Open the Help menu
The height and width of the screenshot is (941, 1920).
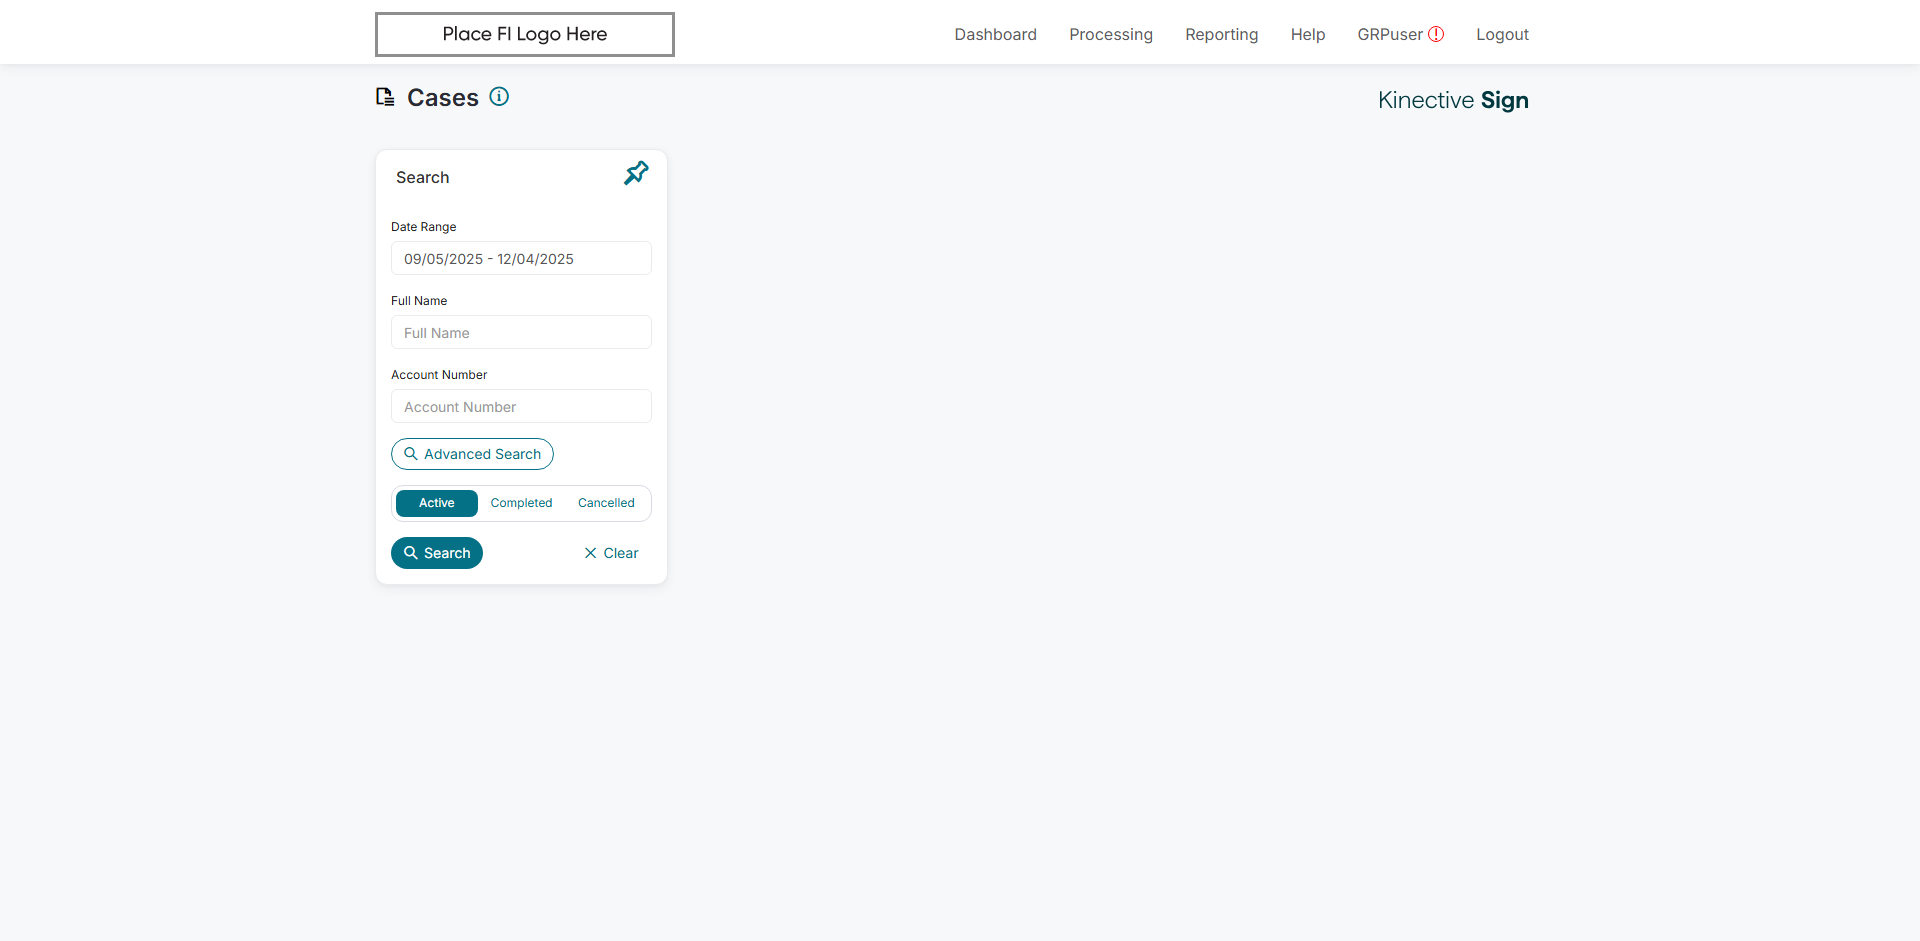(x=1307, y=34)
